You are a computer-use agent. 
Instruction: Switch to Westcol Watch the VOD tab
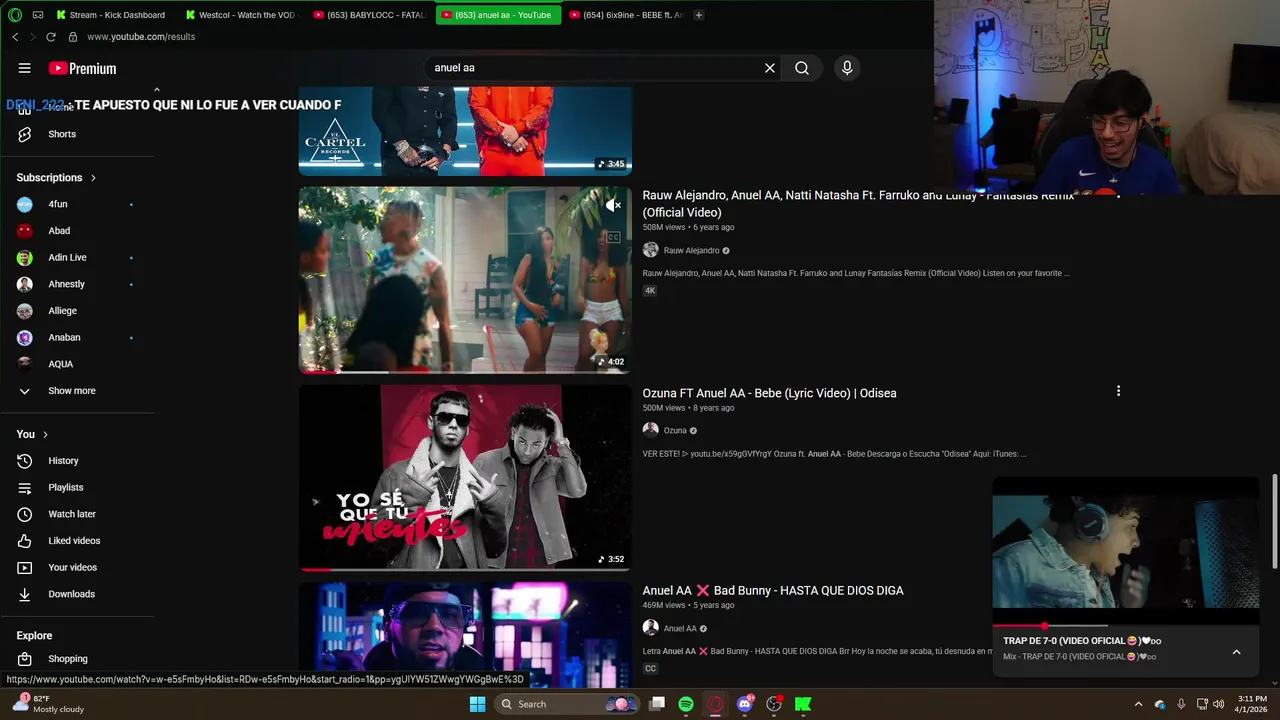[239, 15]
